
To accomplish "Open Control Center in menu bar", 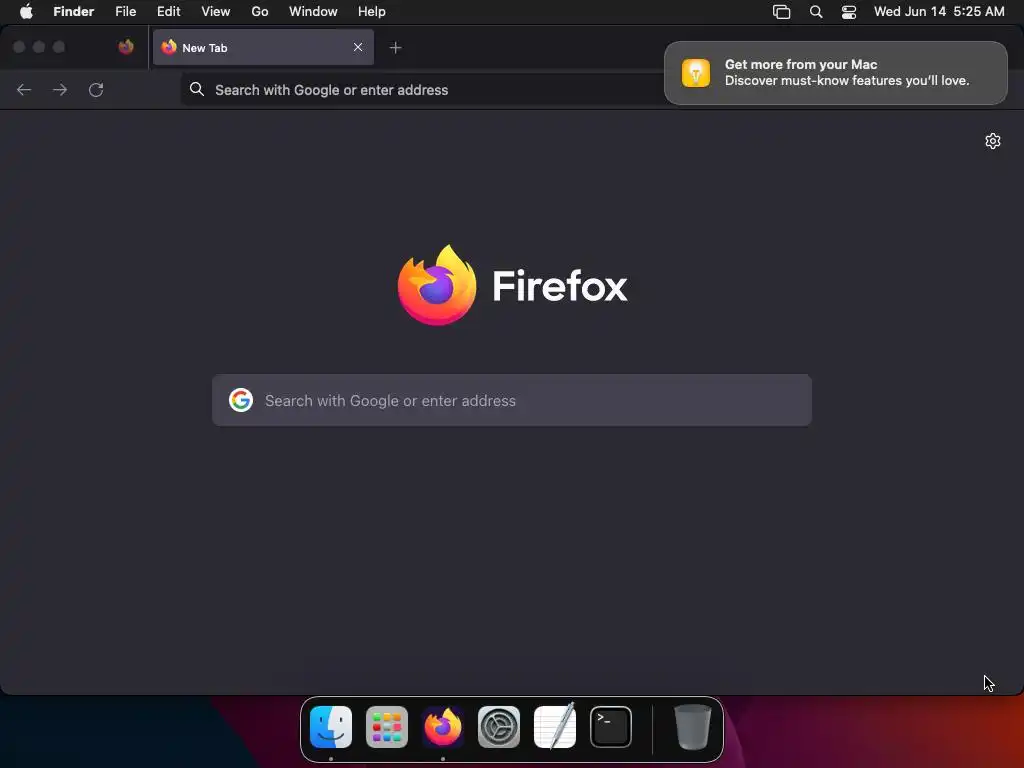I will click(x=849, y=12).
